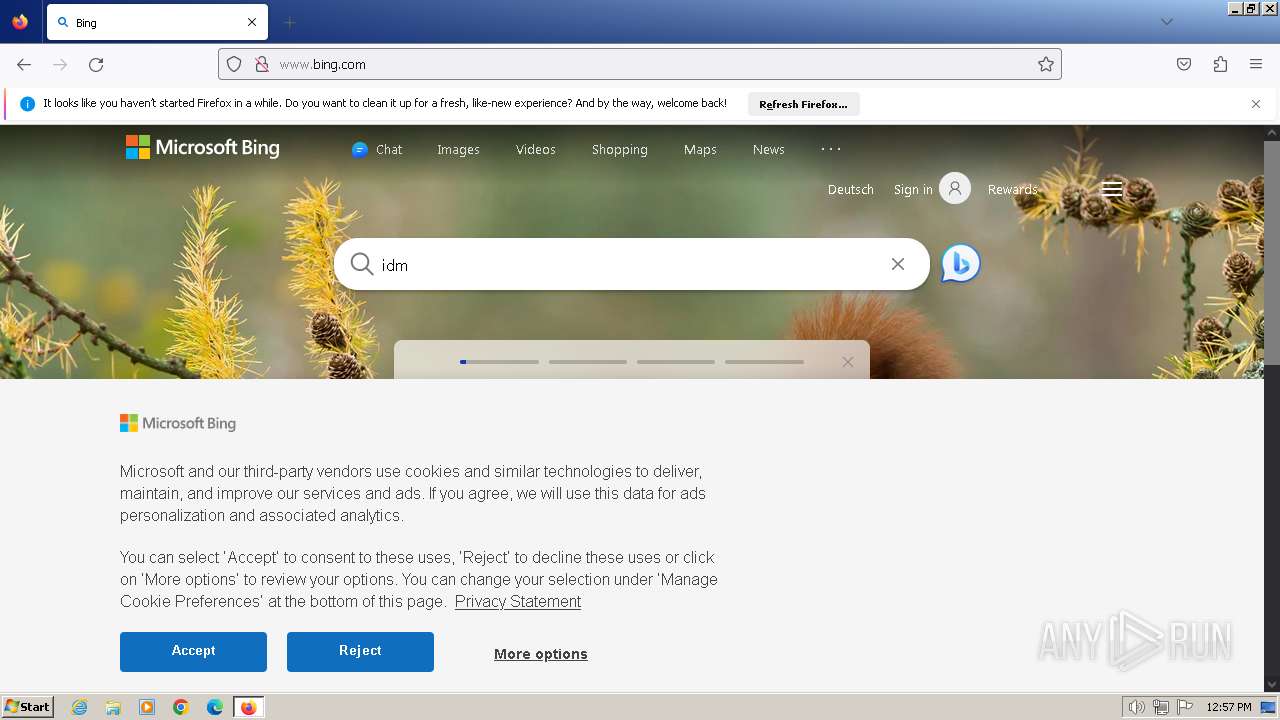Click the Refresh Firefox… button
Screen dimensions: 1280x720
point(803,104)
